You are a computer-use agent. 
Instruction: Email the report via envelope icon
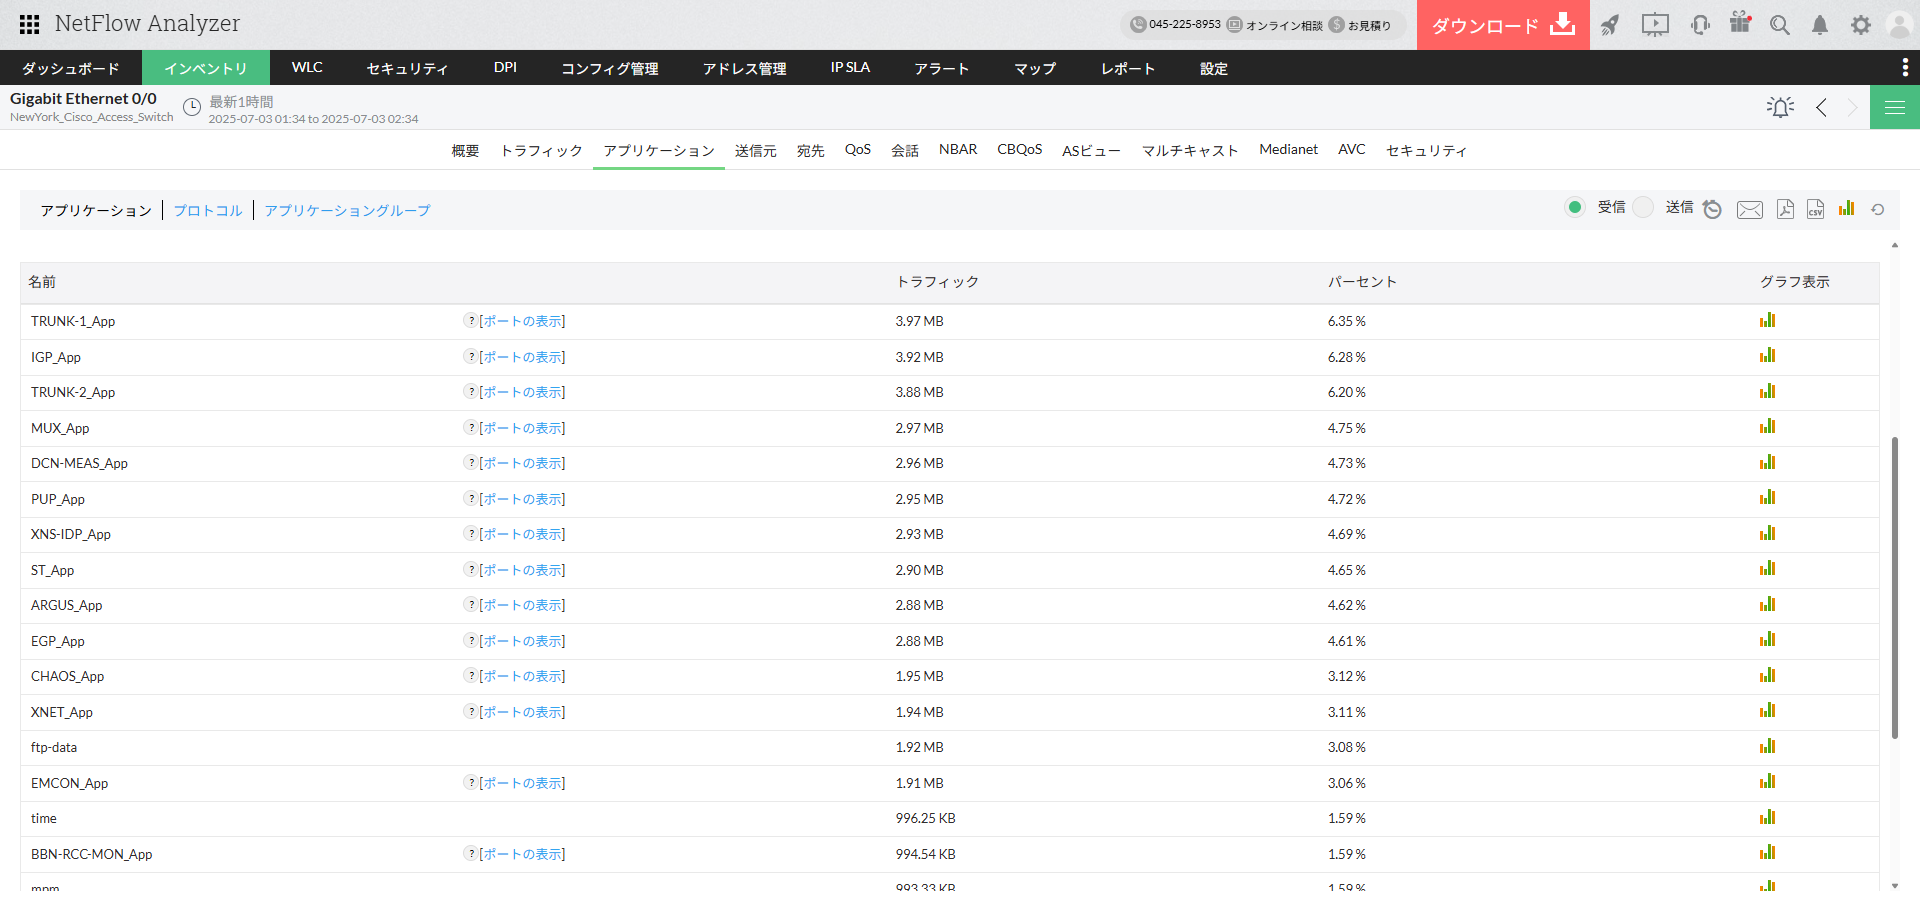[1750, 209]
